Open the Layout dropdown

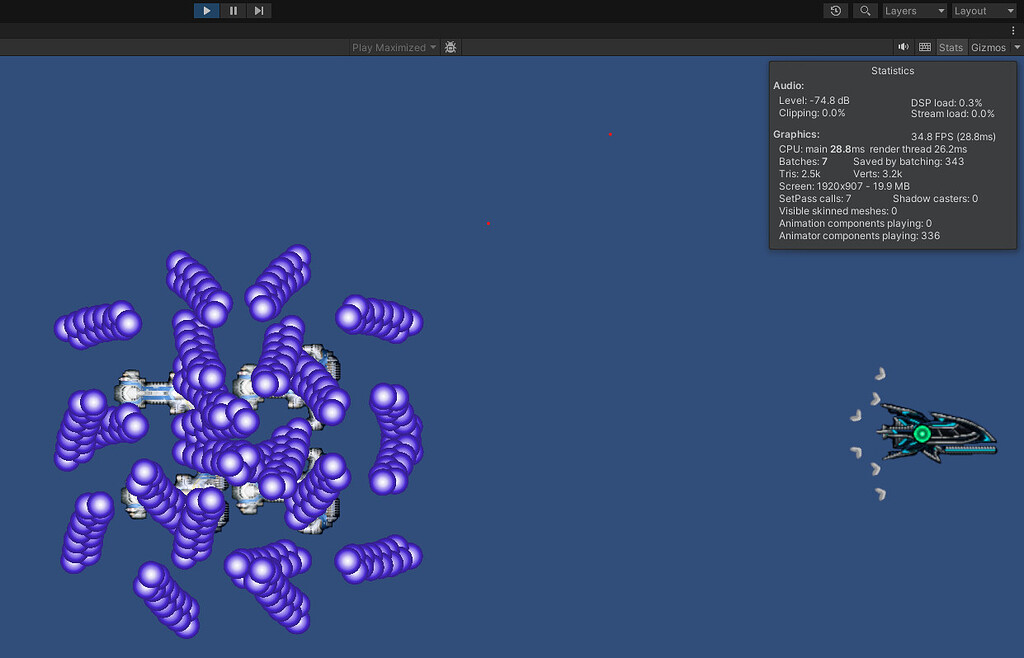coord(983,10)
